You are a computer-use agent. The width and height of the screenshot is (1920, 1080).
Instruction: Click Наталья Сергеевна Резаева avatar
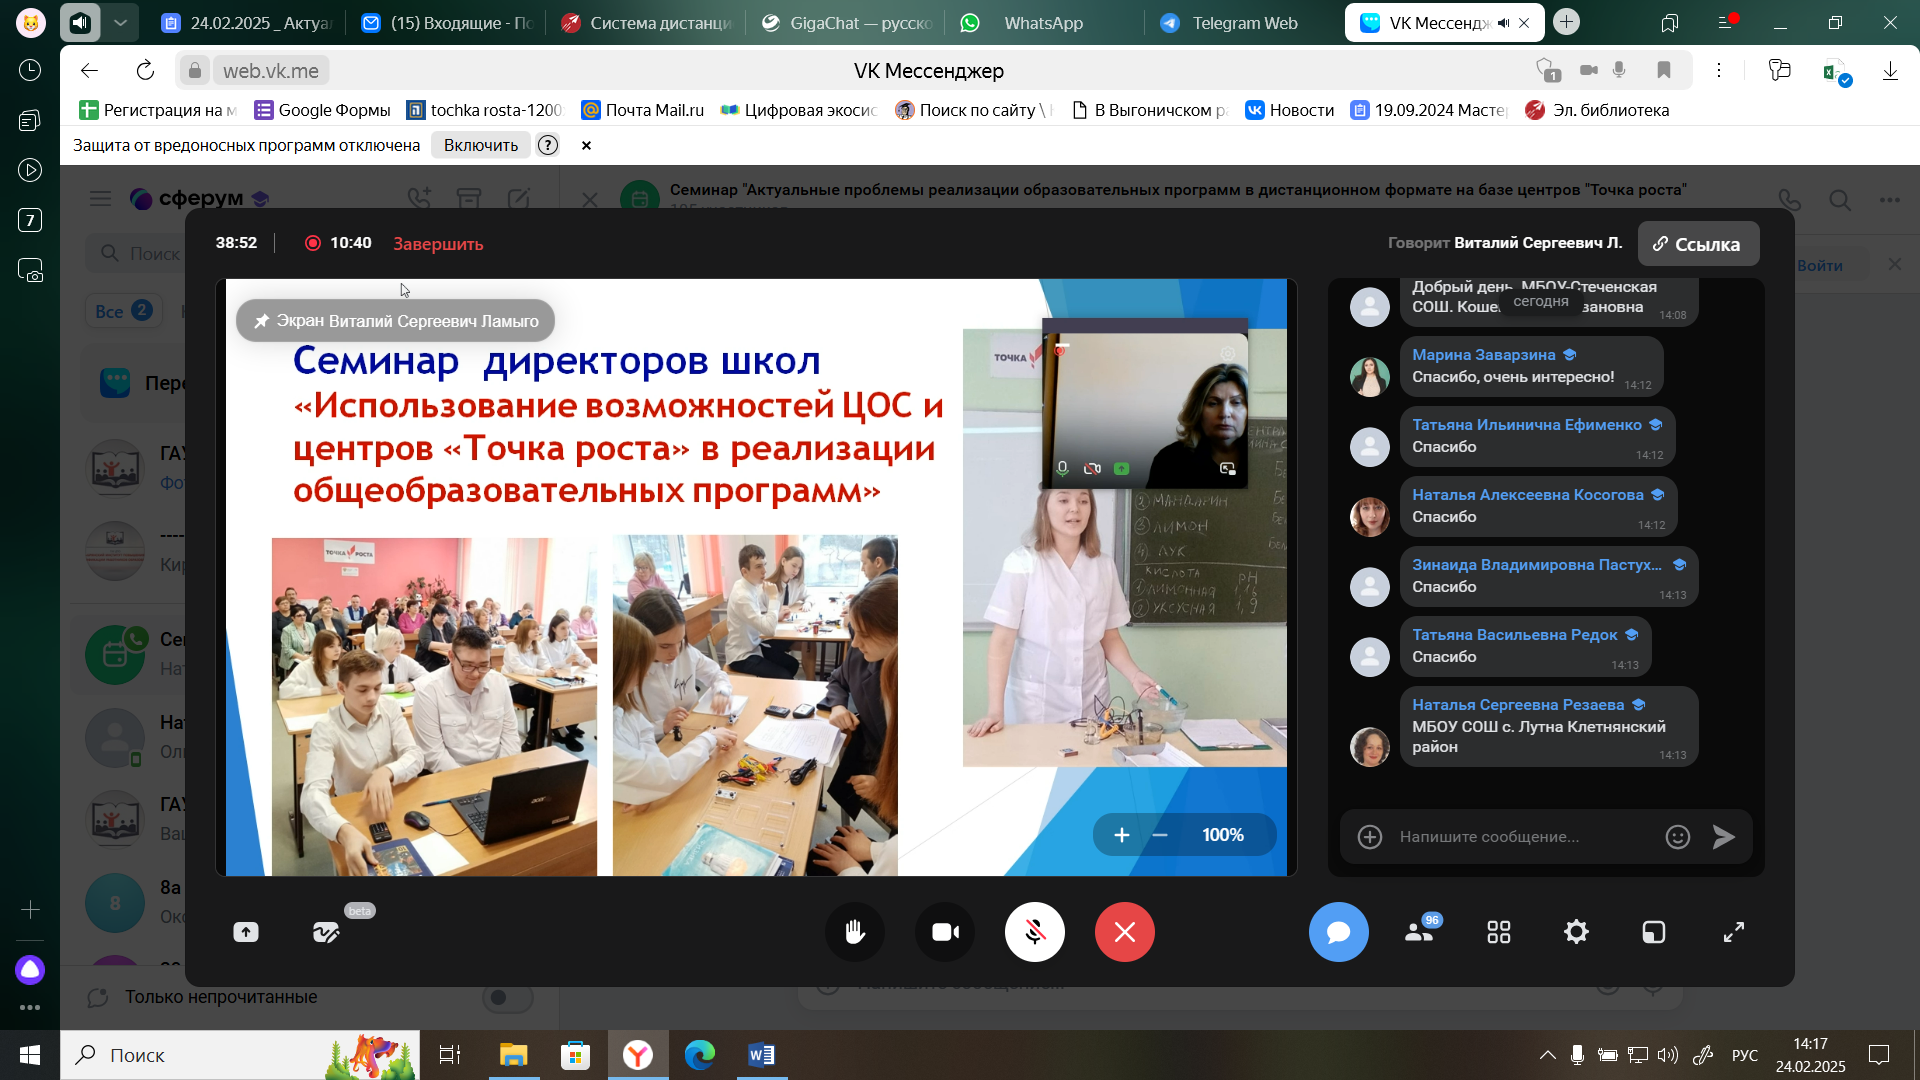[1370, 747]
